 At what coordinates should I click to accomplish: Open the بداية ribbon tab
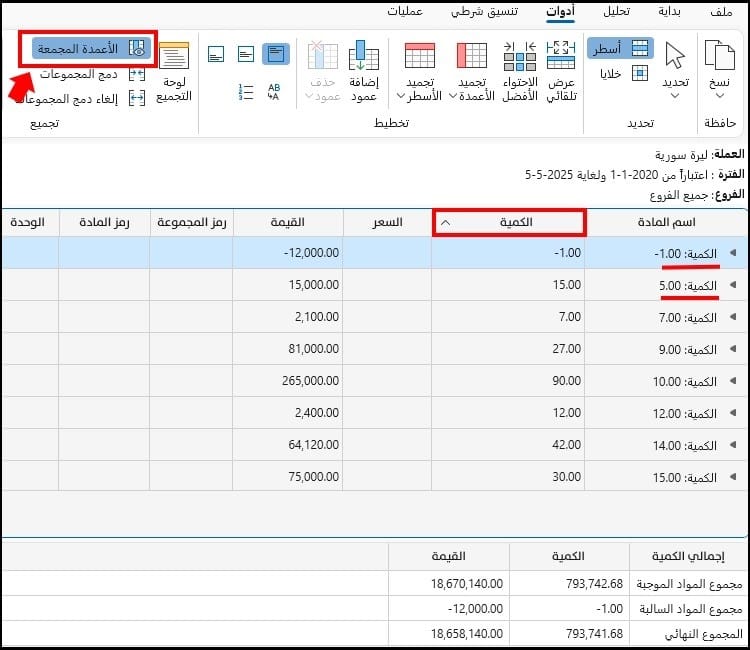tap(669, 11)
